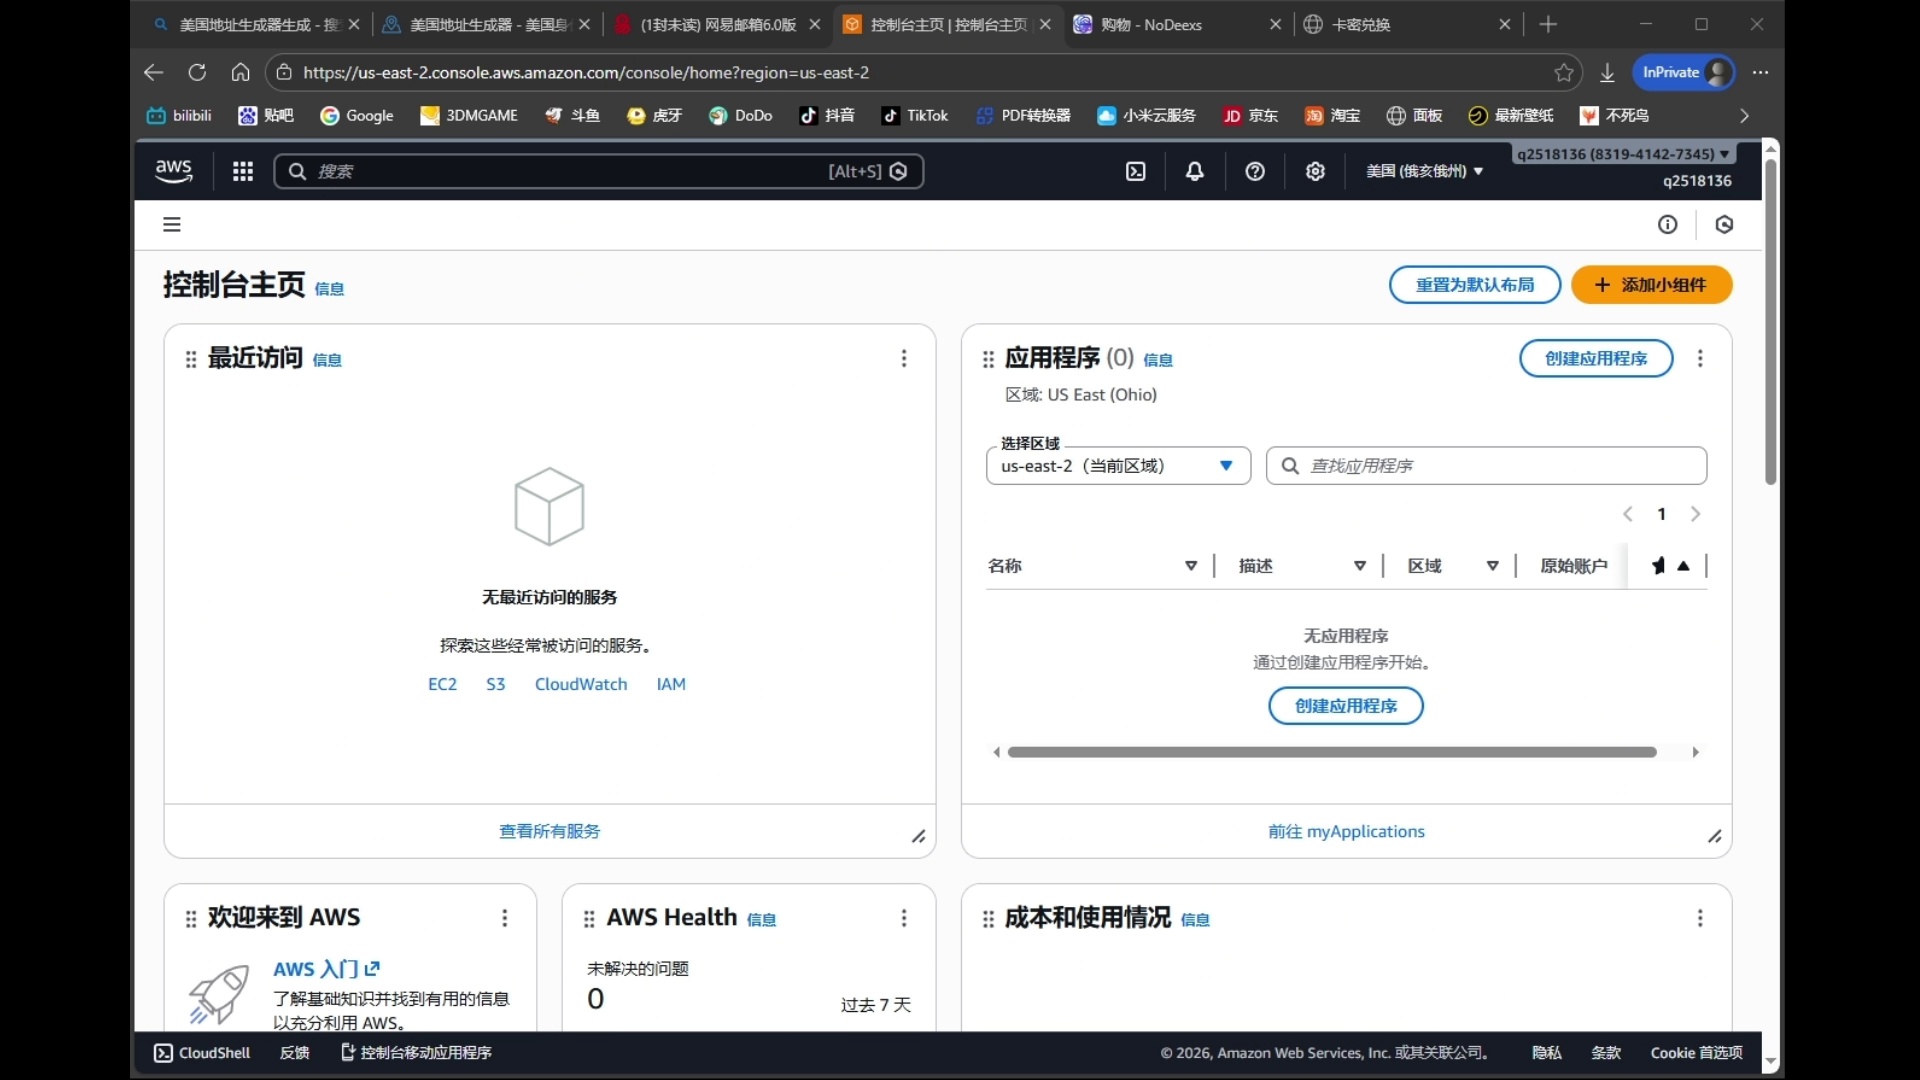Click the 创建应用程序 button

click(x=1594, y=358)
